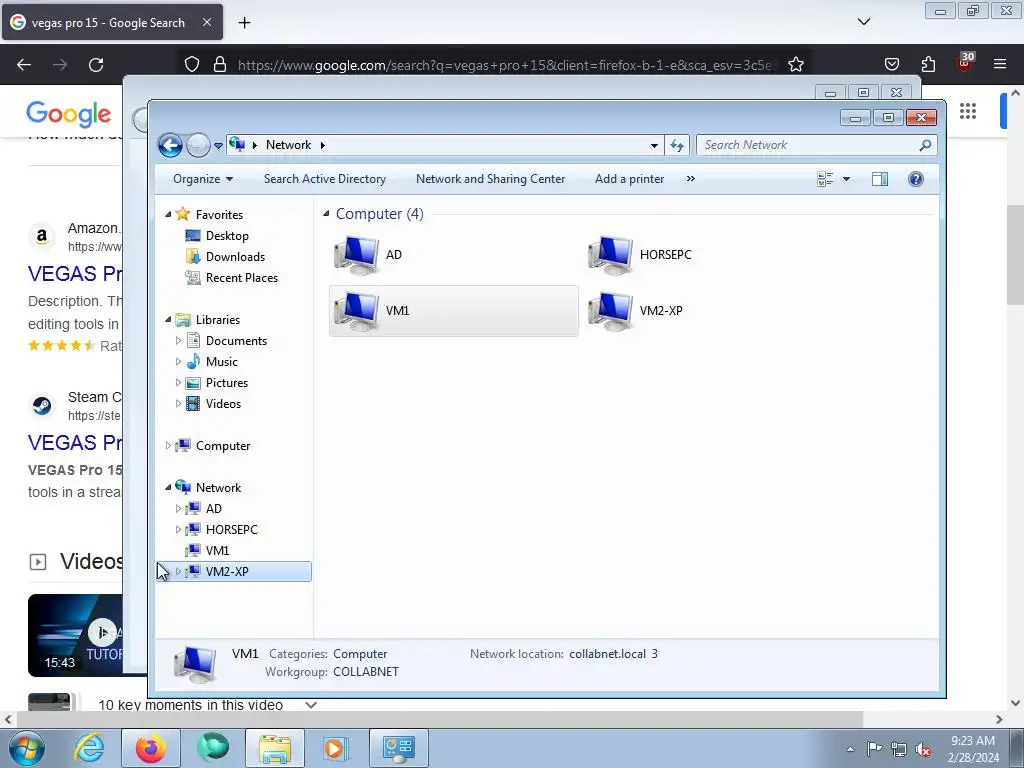Show more toolbar commands chevron
Screen dimensions: 1024x768
pos(690,179)
